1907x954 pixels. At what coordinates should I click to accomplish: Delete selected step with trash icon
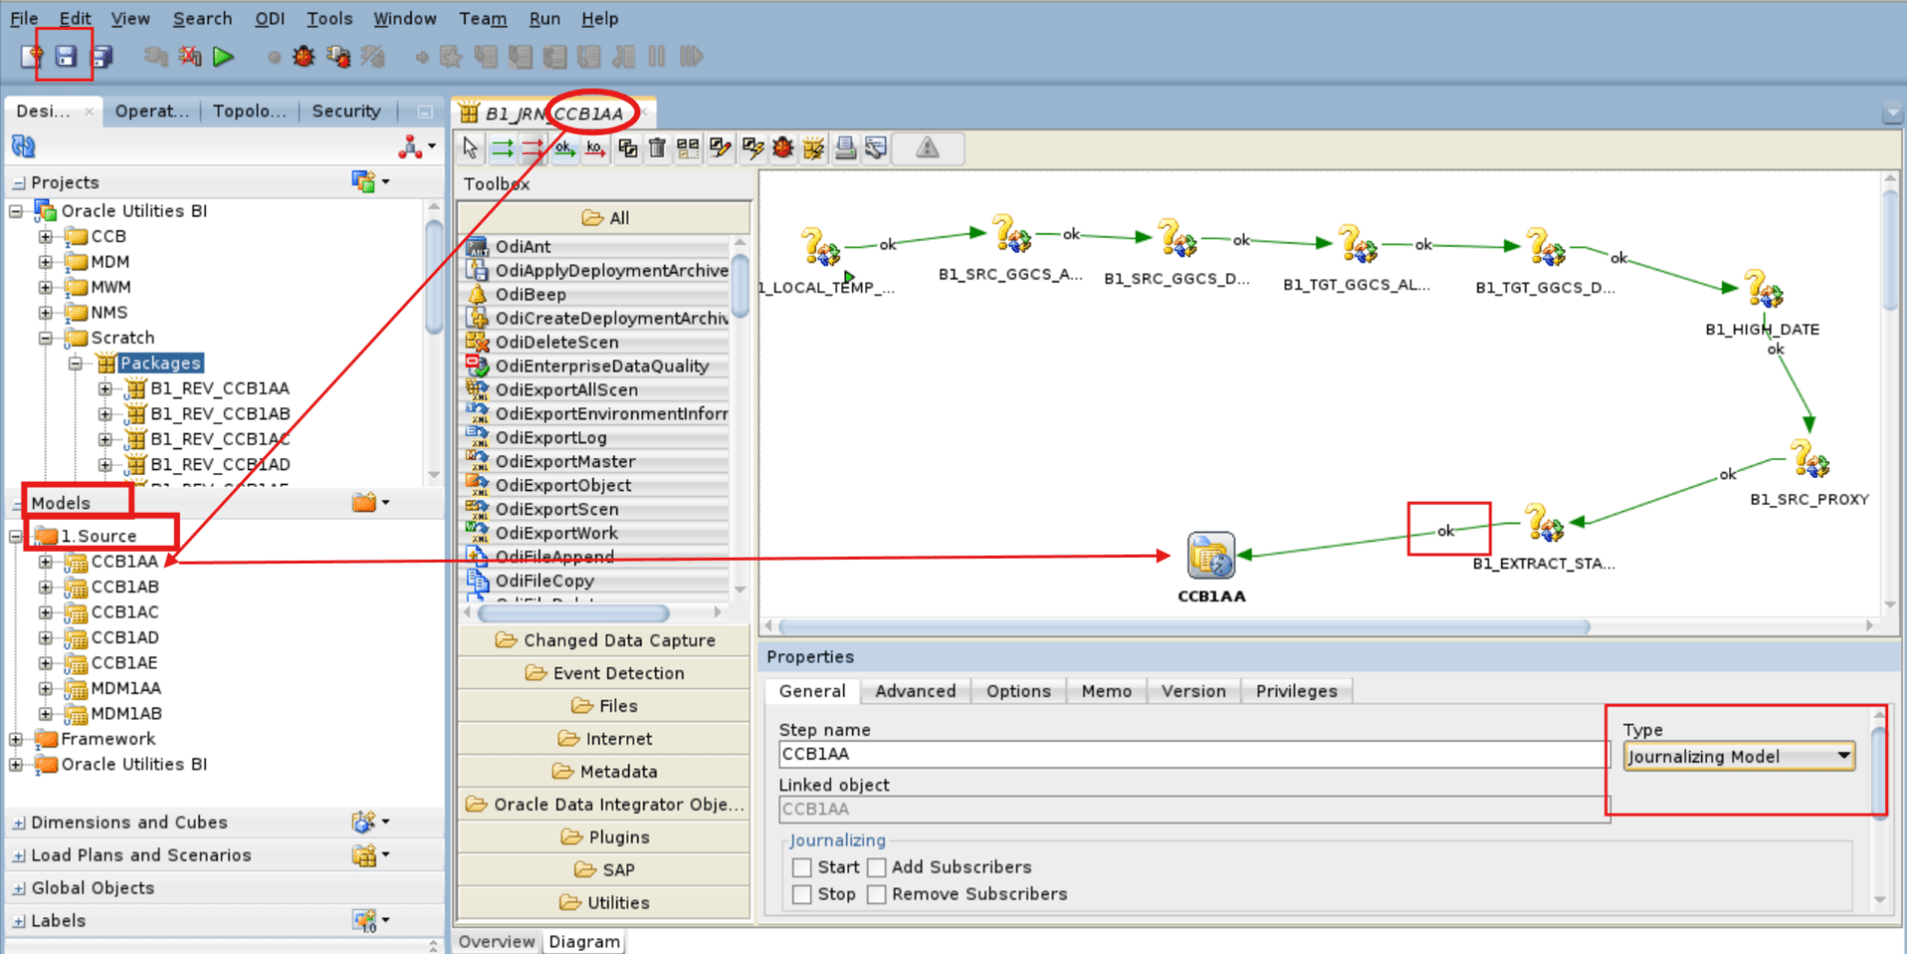tap(657, 148)
